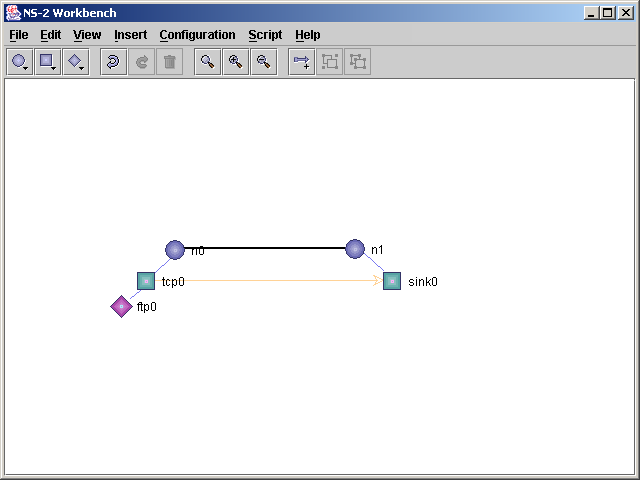
Task: Click the add link arrow tool
Action: coord(302,62)
